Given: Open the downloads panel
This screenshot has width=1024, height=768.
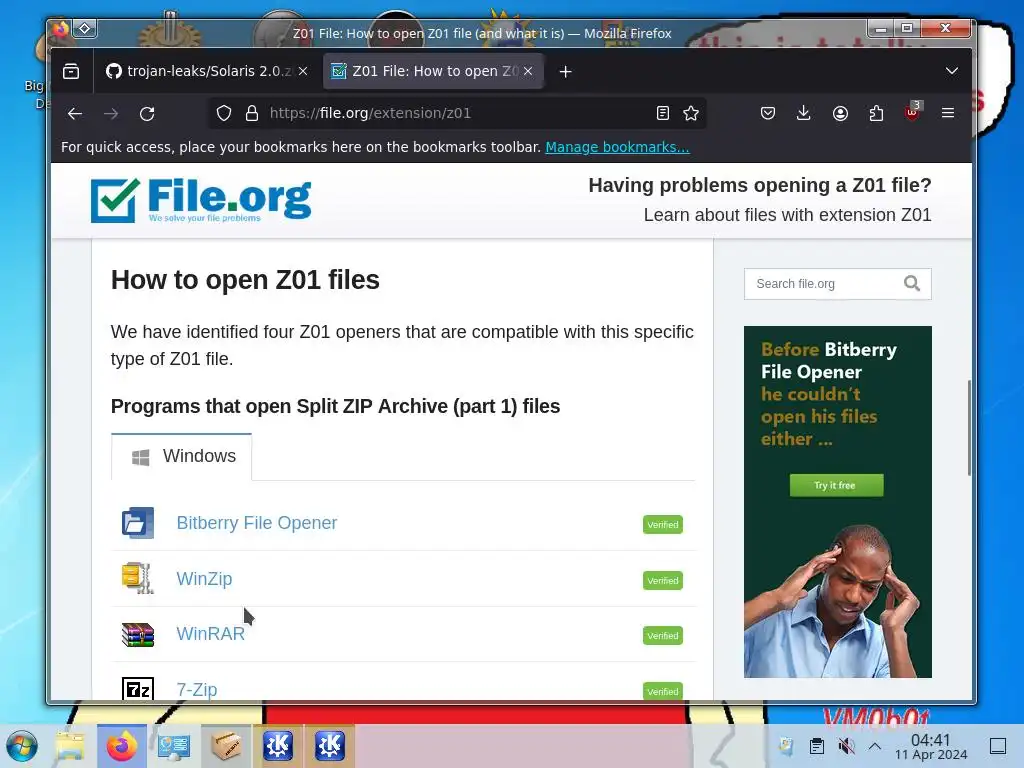Looking at the screenshot, I should [804, 114].
